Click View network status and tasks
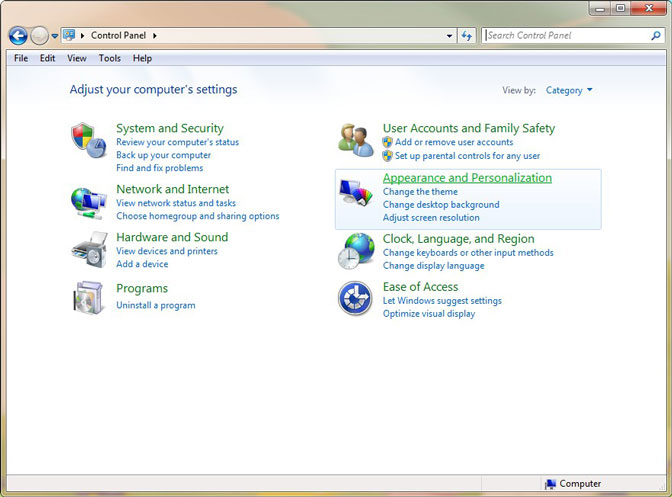 pyautogui.click(x=176, y=203)
